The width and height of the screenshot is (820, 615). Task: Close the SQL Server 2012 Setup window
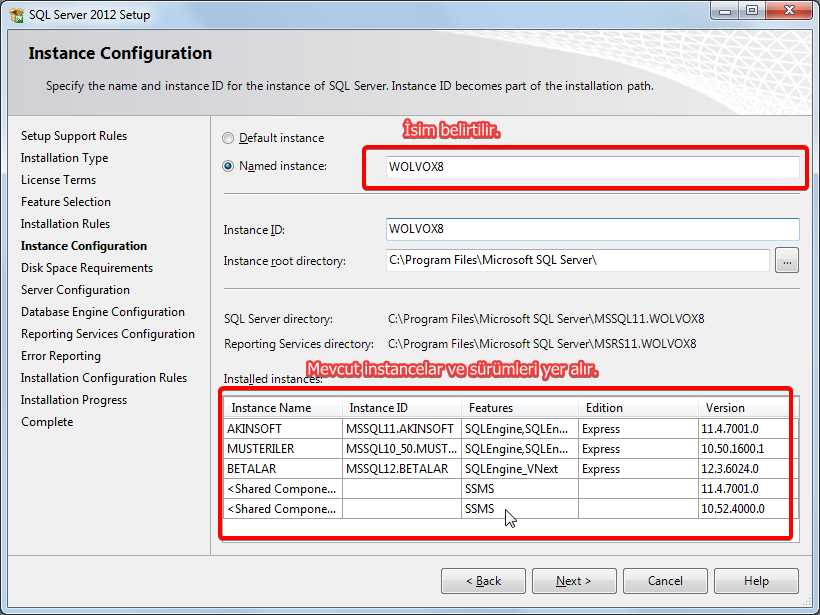pos(790,10)
